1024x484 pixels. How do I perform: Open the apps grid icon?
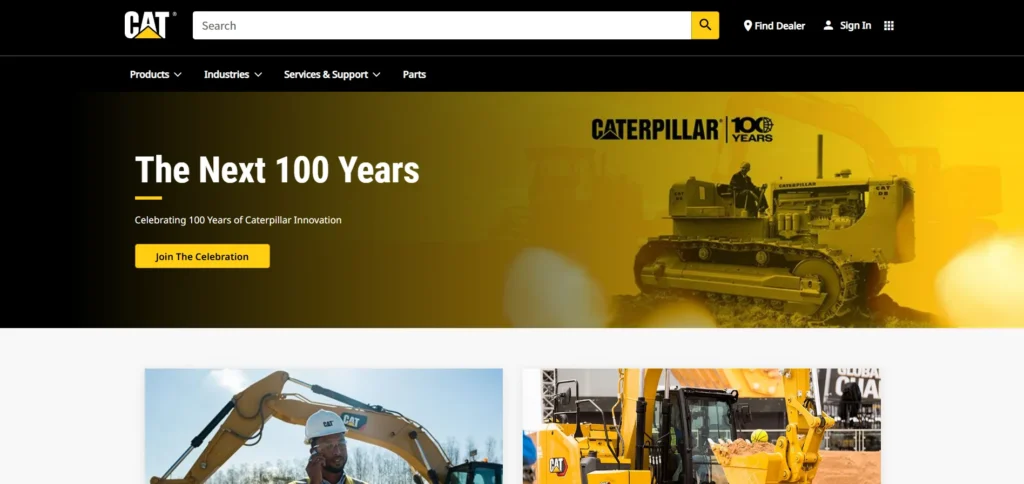point(889,25)
